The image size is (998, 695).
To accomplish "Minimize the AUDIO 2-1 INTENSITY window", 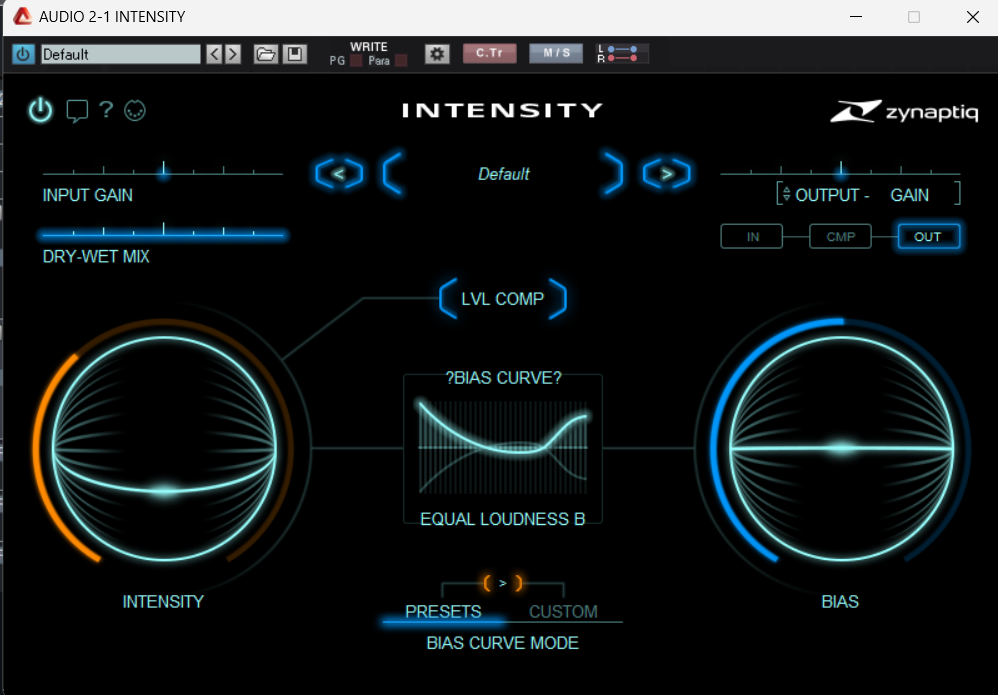I will click(x=856, y=17).
